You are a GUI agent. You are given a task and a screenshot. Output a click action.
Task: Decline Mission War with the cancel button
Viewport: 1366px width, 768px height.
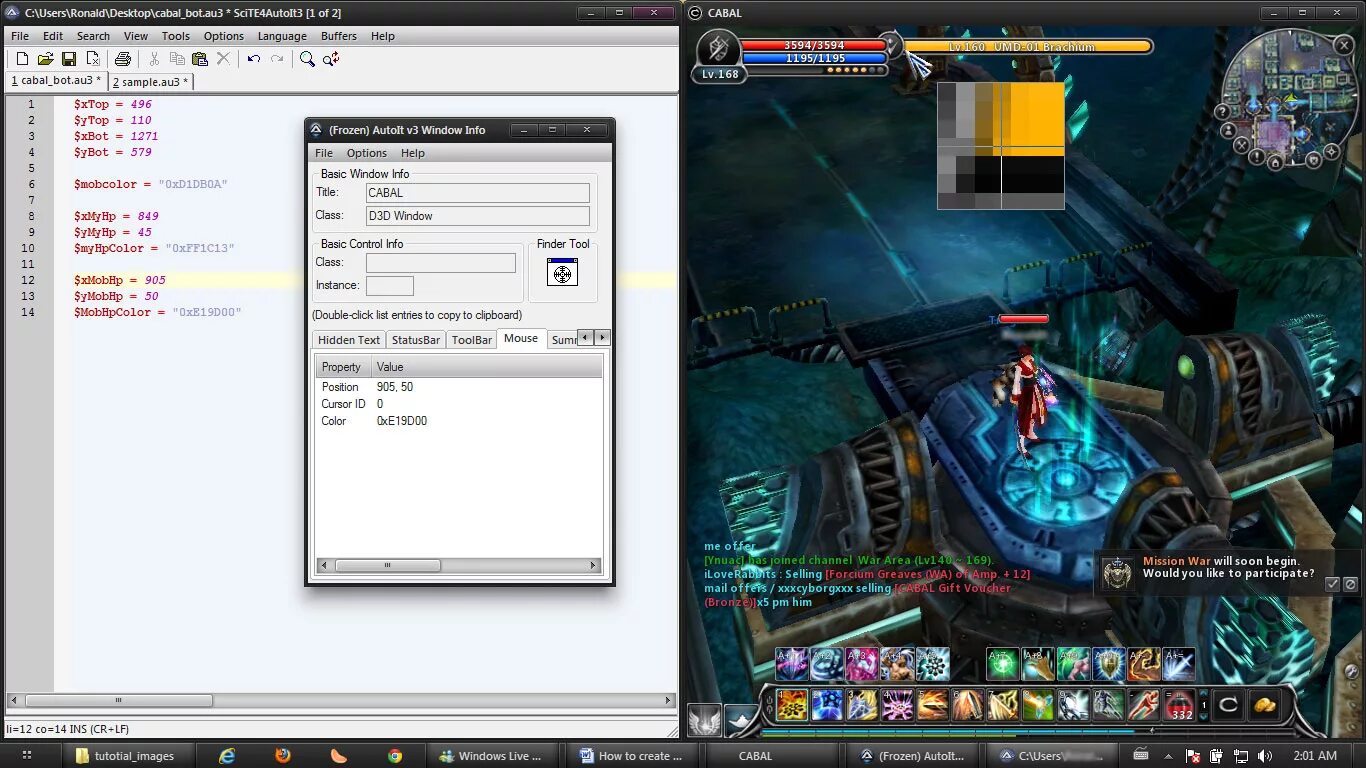pyautogui.click(x=1350, y=584)
